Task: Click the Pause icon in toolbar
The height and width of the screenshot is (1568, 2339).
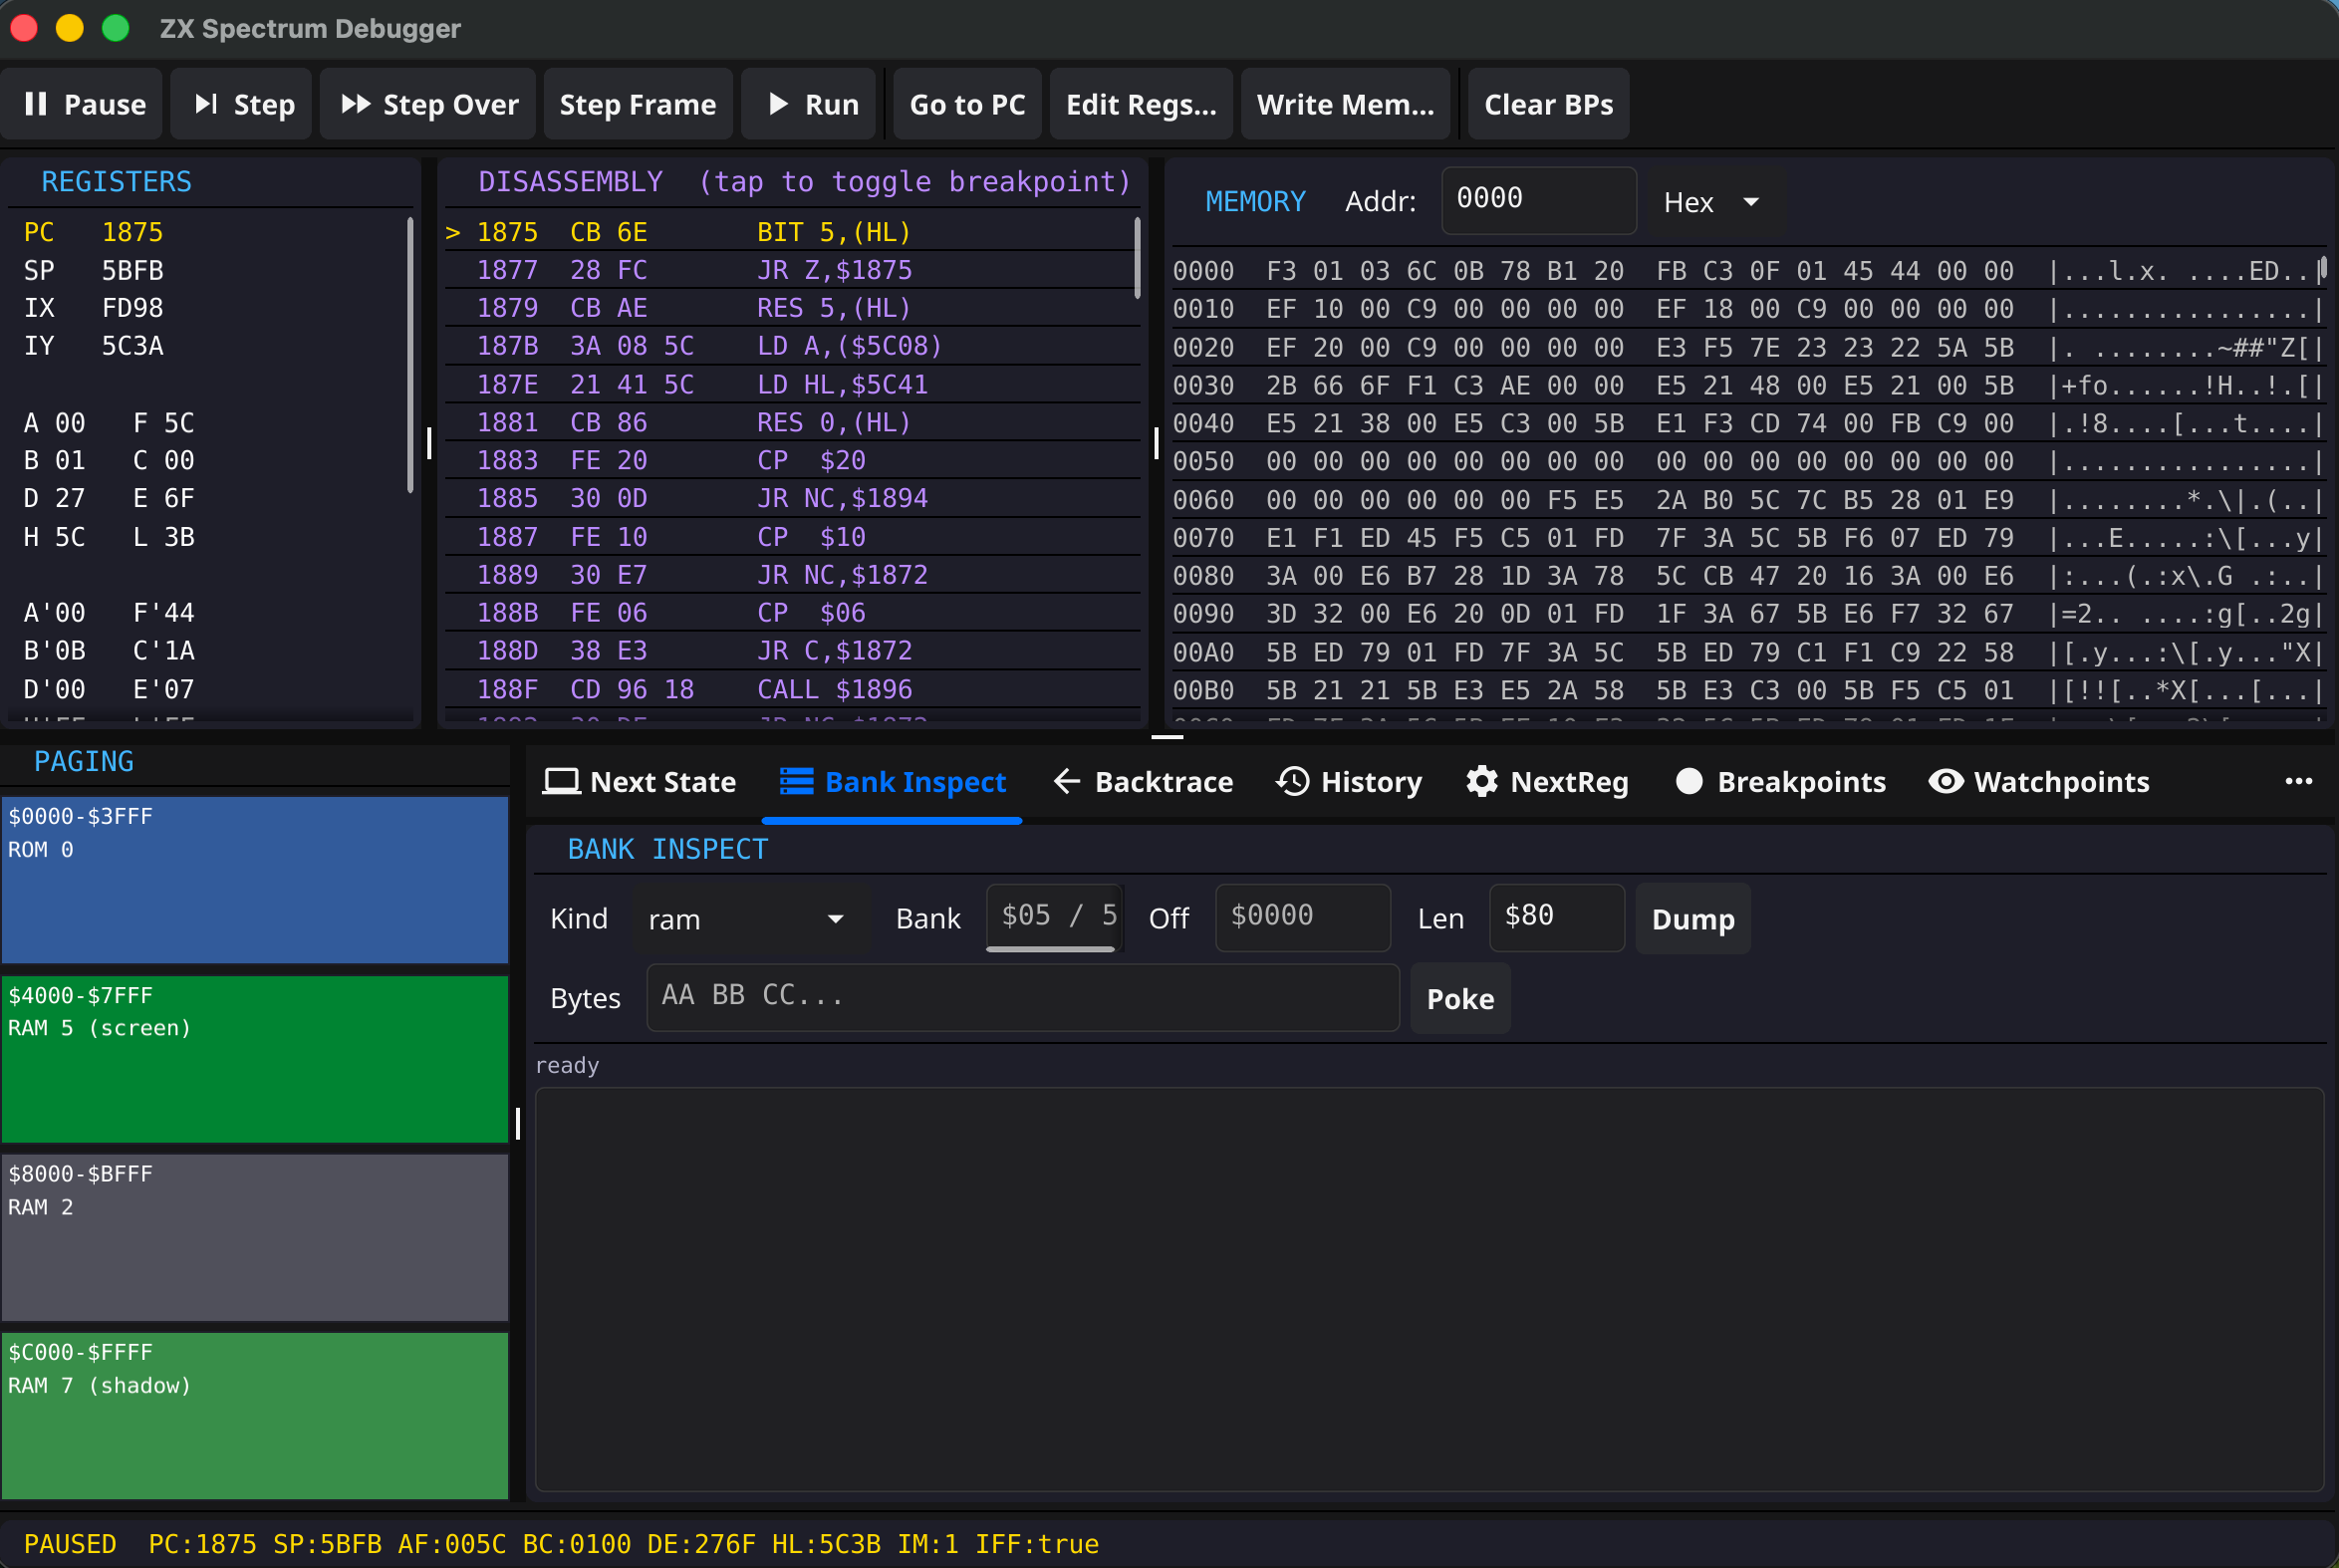Action: [36, 104]
